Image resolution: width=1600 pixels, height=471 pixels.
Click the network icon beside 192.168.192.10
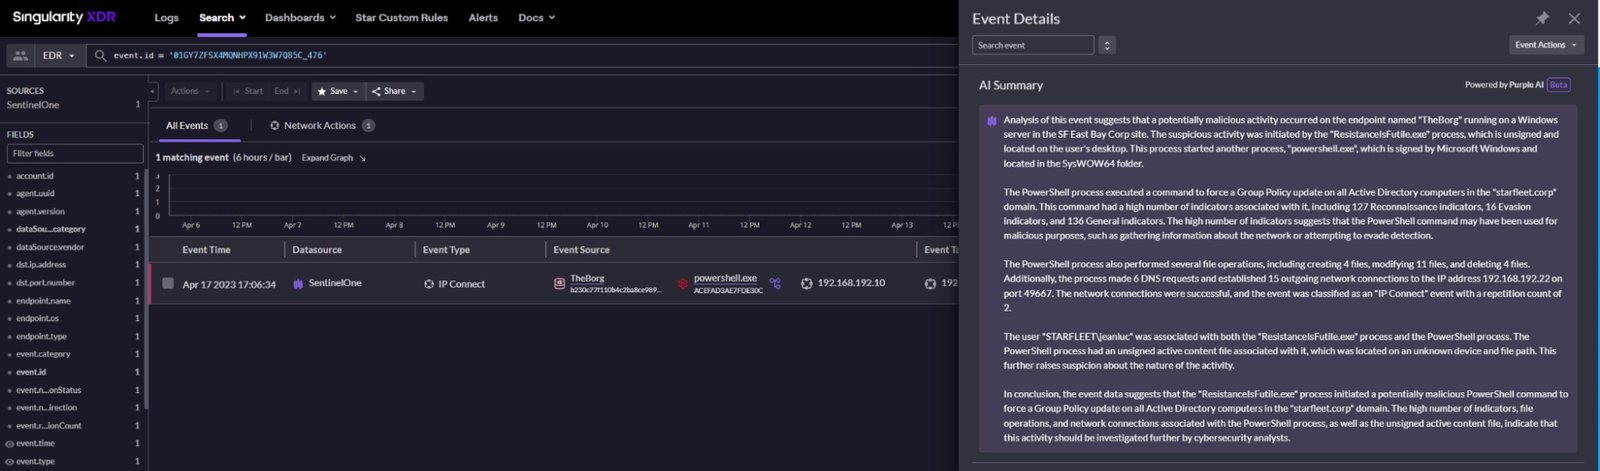(807, 284)
